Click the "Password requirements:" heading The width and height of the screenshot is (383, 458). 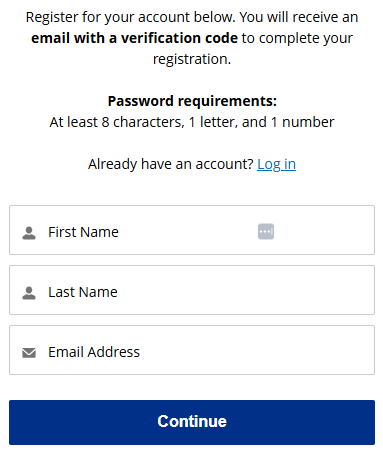pyautogui.click(x=192, y=101)
